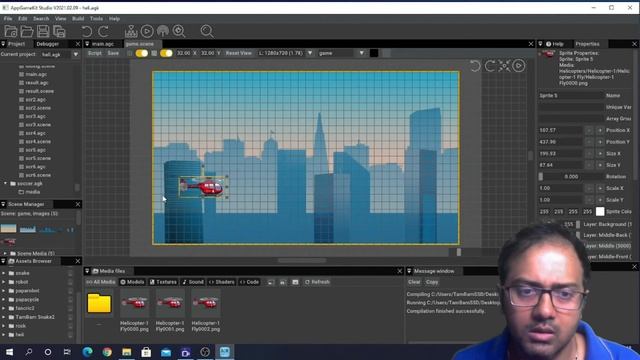This screenshot has width=640, height=360.
Task: Open the Windows Start menu
Action: [x=9, y=352]
